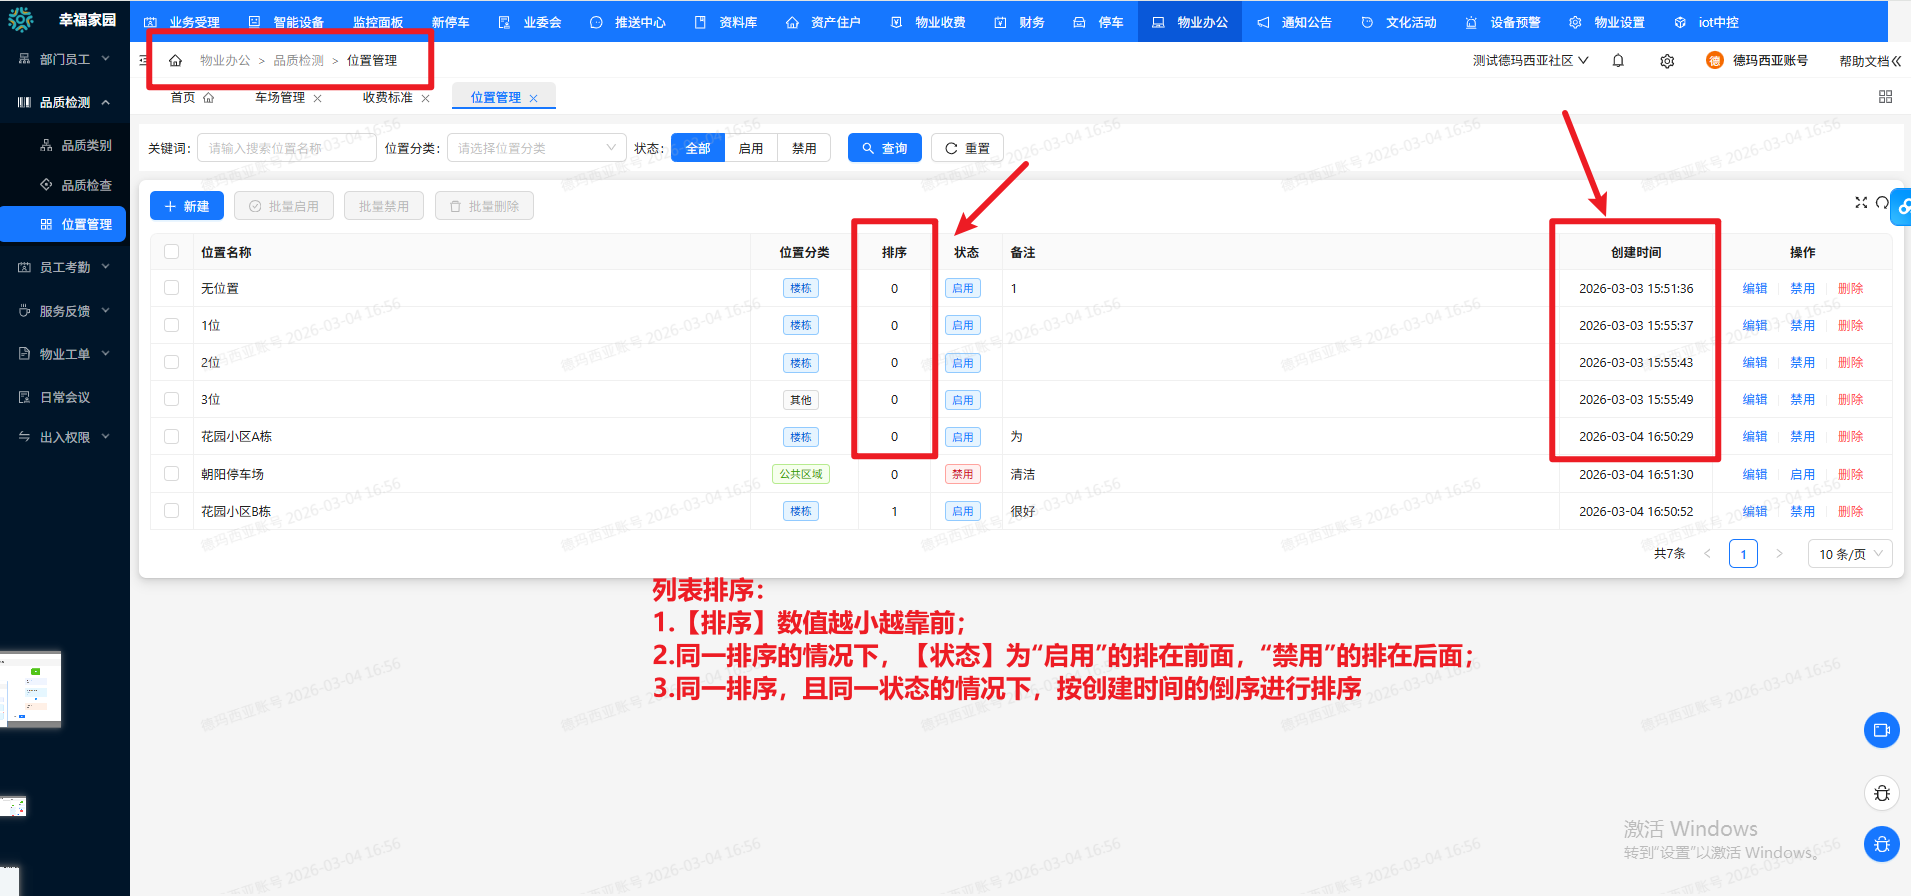Click the 查询 search button
This screenshot has width=1911, height=896.
(x=885, y=148)
